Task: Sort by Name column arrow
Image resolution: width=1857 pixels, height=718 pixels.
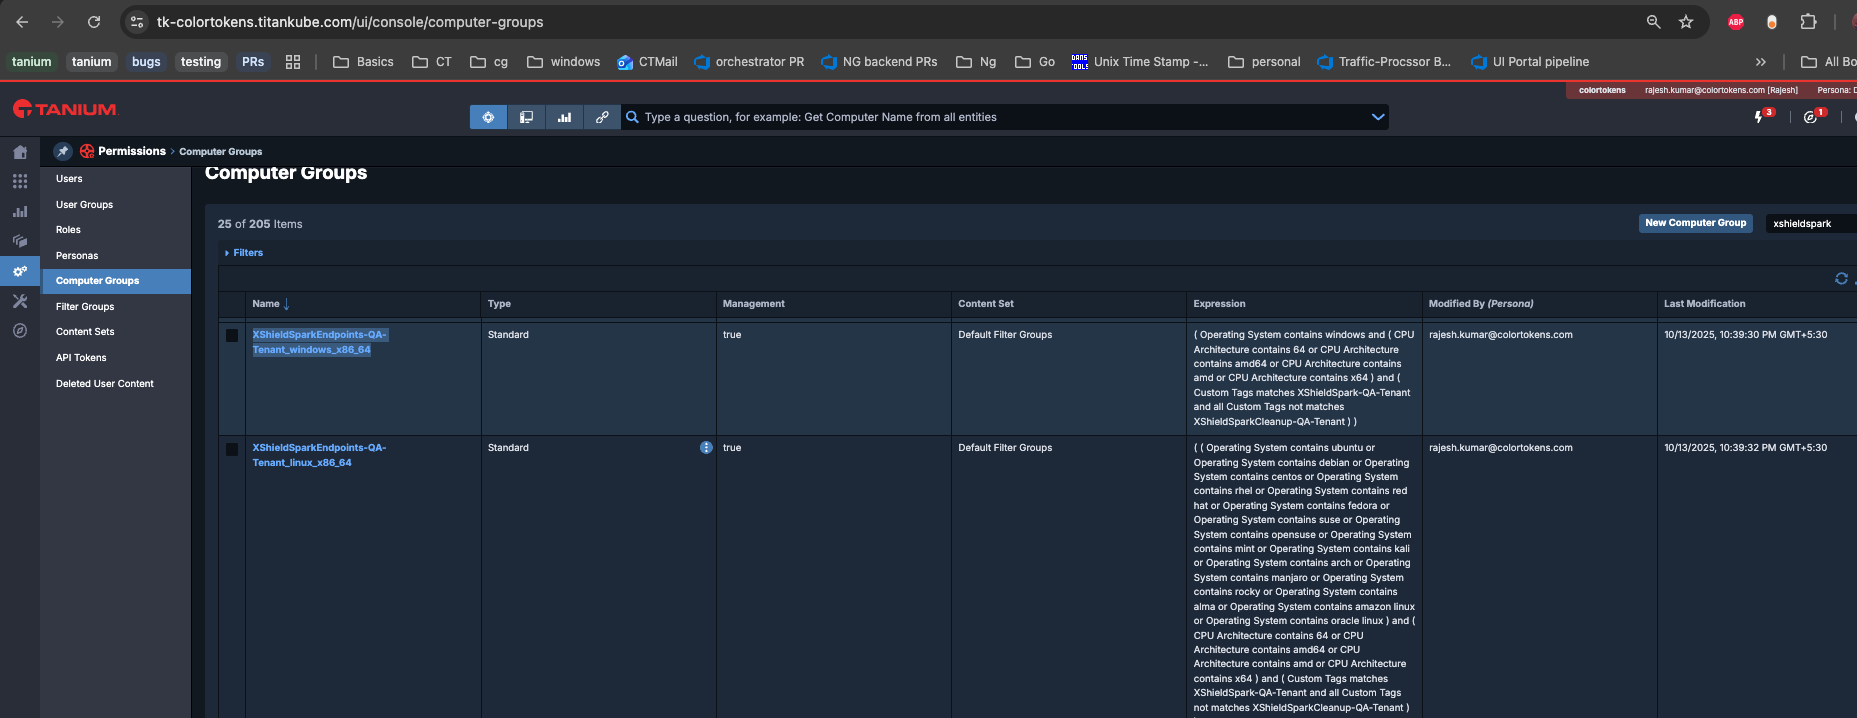Action: [286, 304]
